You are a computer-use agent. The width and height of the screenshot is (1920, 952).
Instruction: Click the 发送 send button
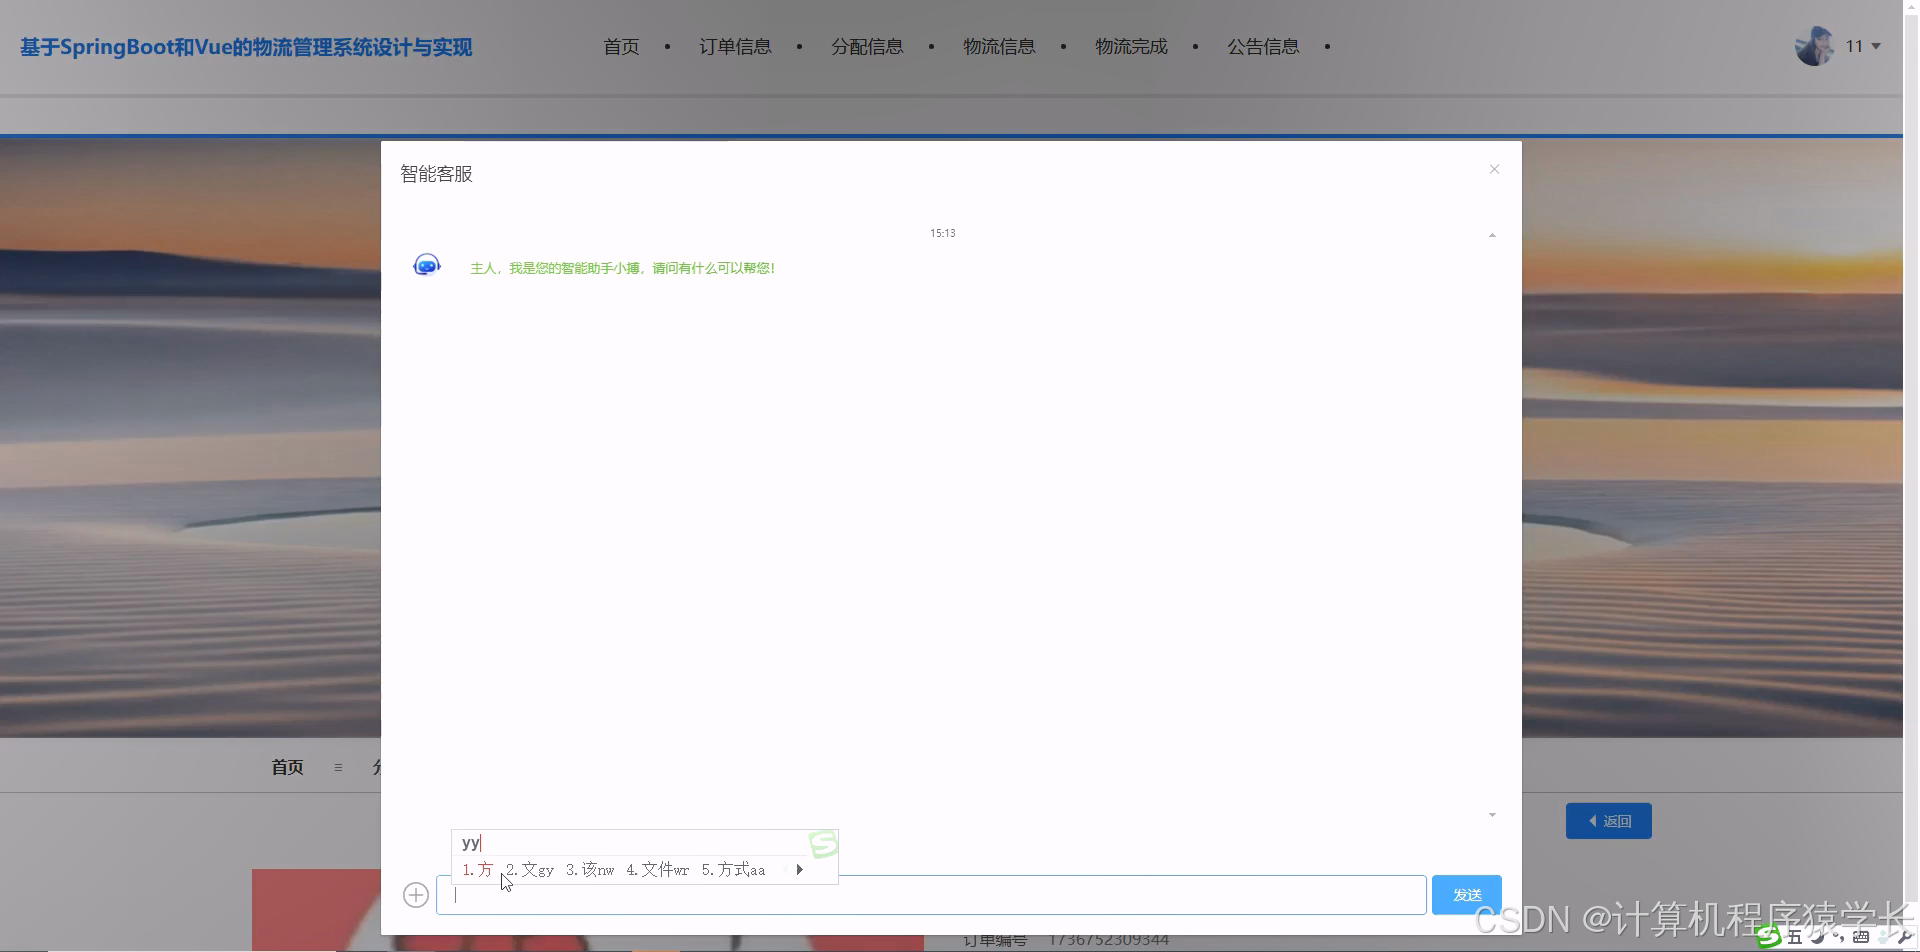coord(1466,894)
